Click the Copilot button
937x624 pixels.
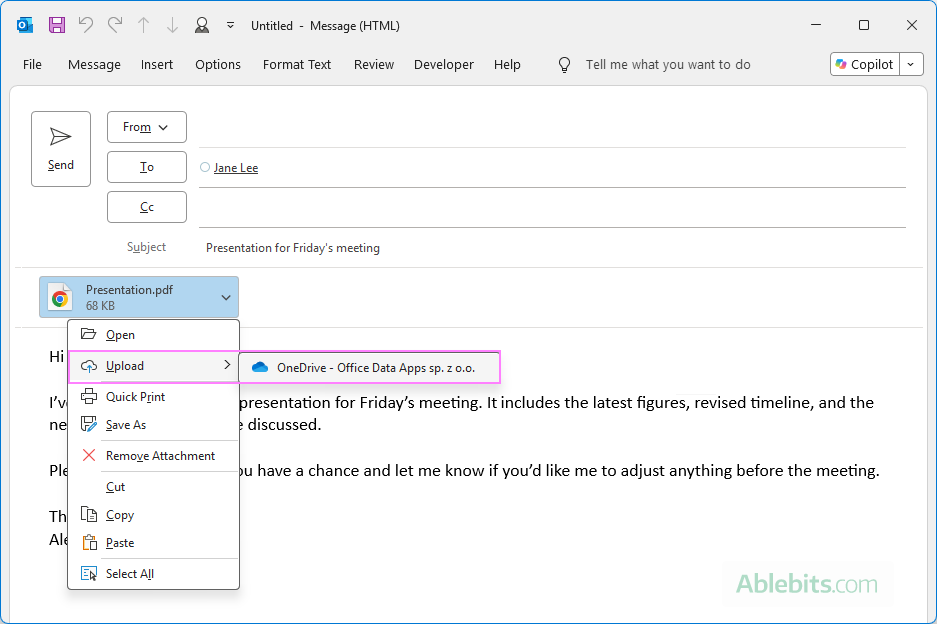(x=865, y=65)
